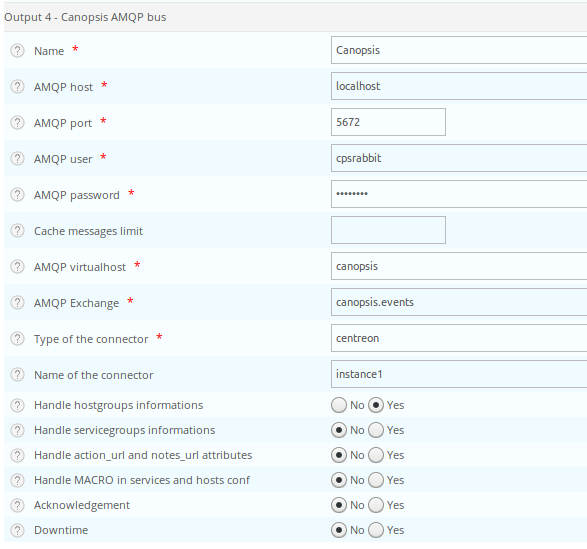Show help tooltip for AMQP port
This screenshot has width=587, height=549.
[x=17, y=122]
